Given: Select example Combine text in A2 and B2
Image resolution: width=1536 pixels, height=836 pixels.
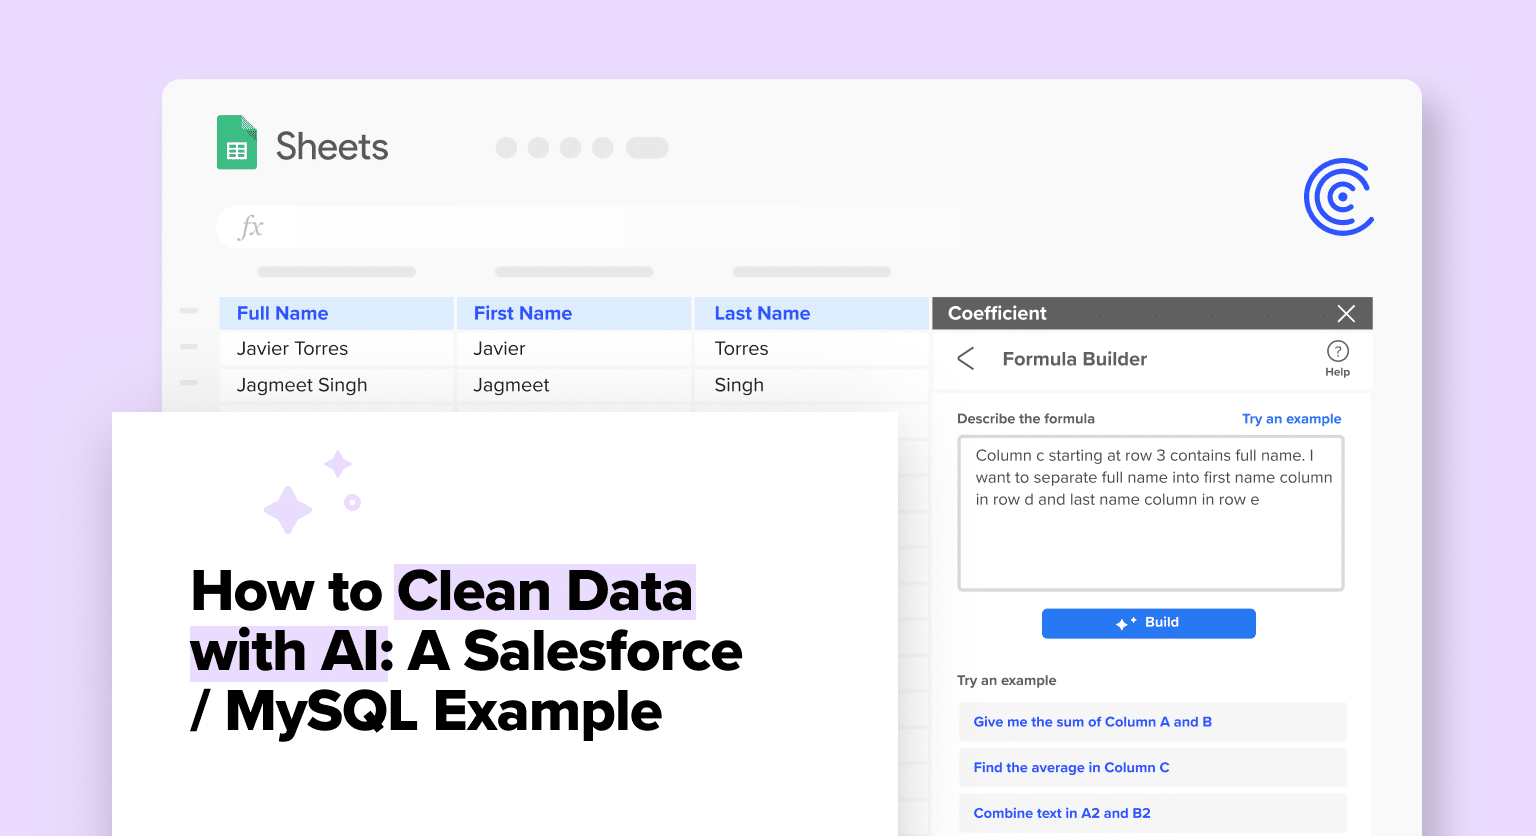Looking at the screenshot, I should (x=1152, y=813).
